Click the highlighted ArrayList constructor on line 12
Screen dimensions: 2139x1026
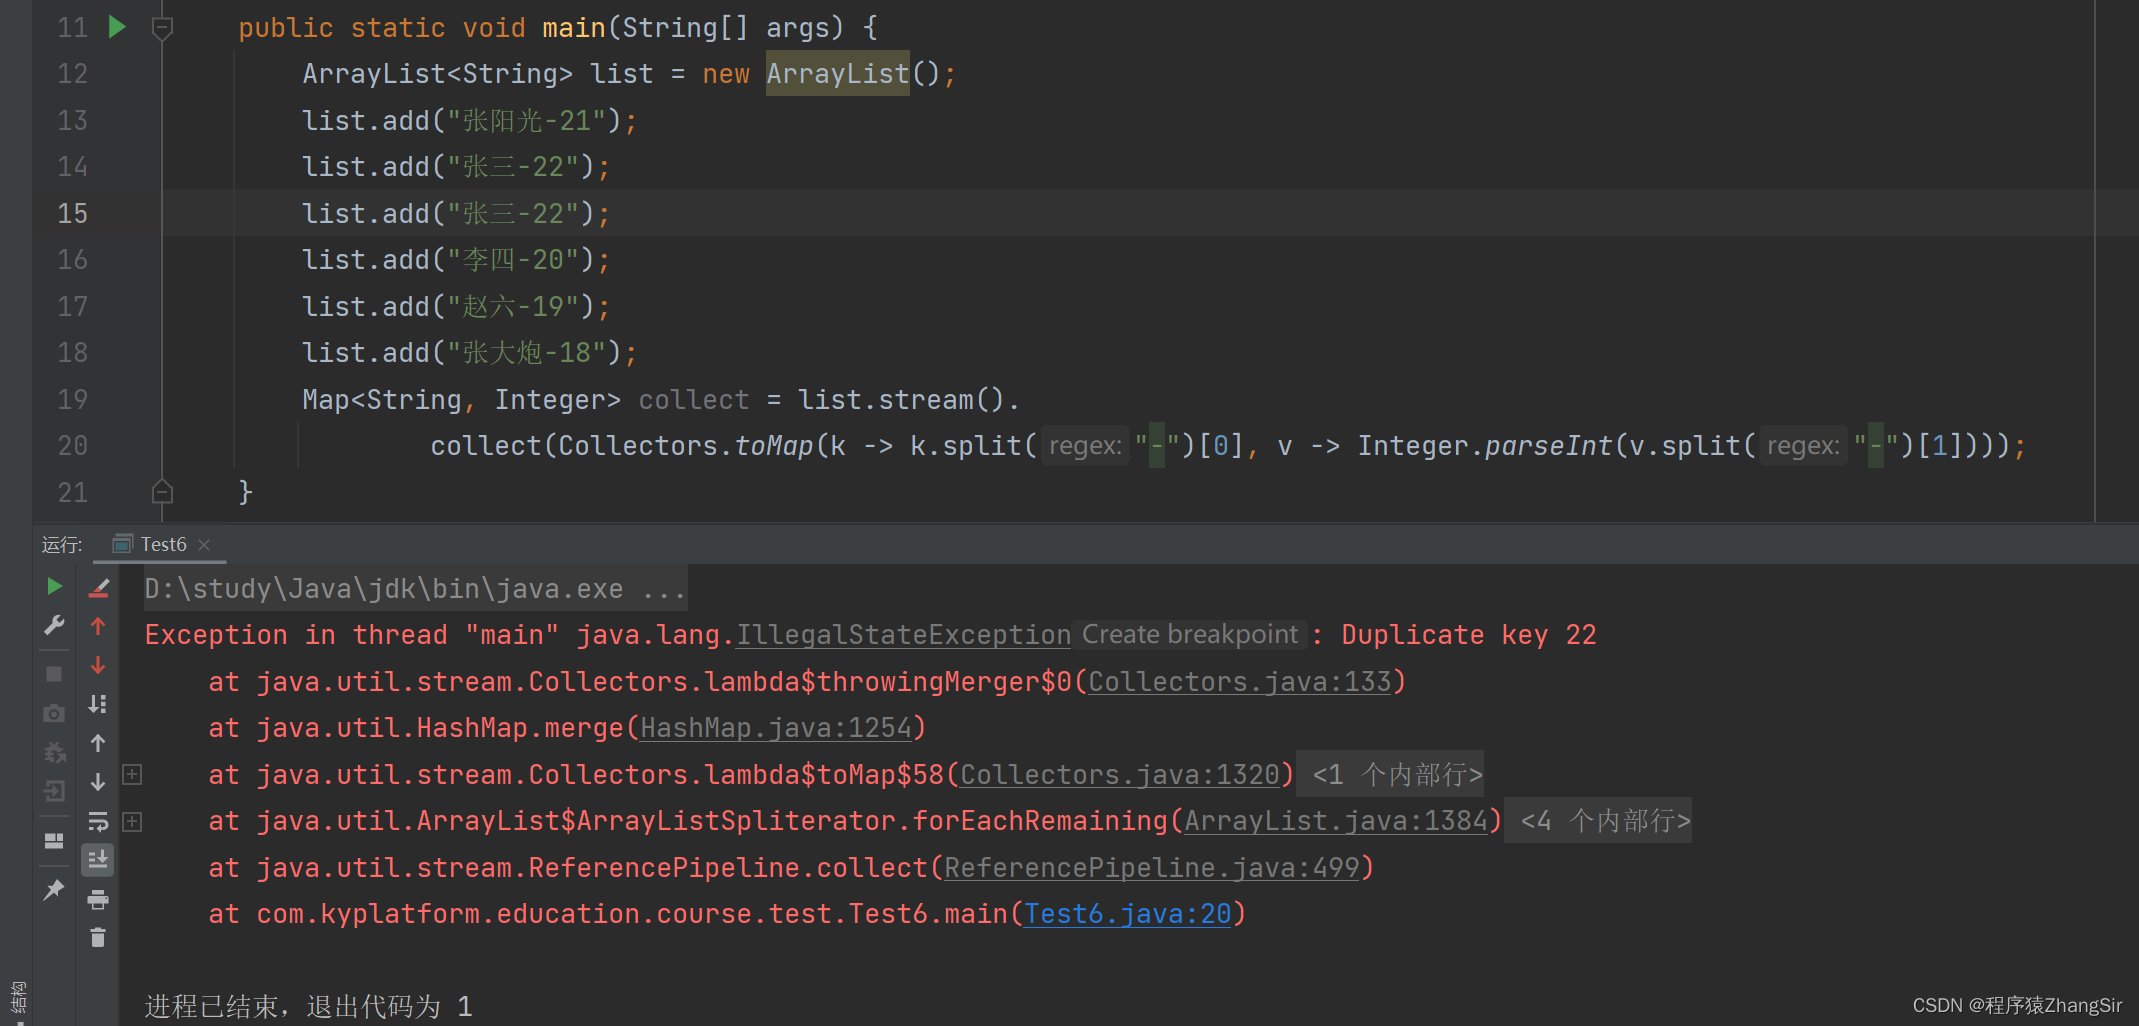coord(838,73)
